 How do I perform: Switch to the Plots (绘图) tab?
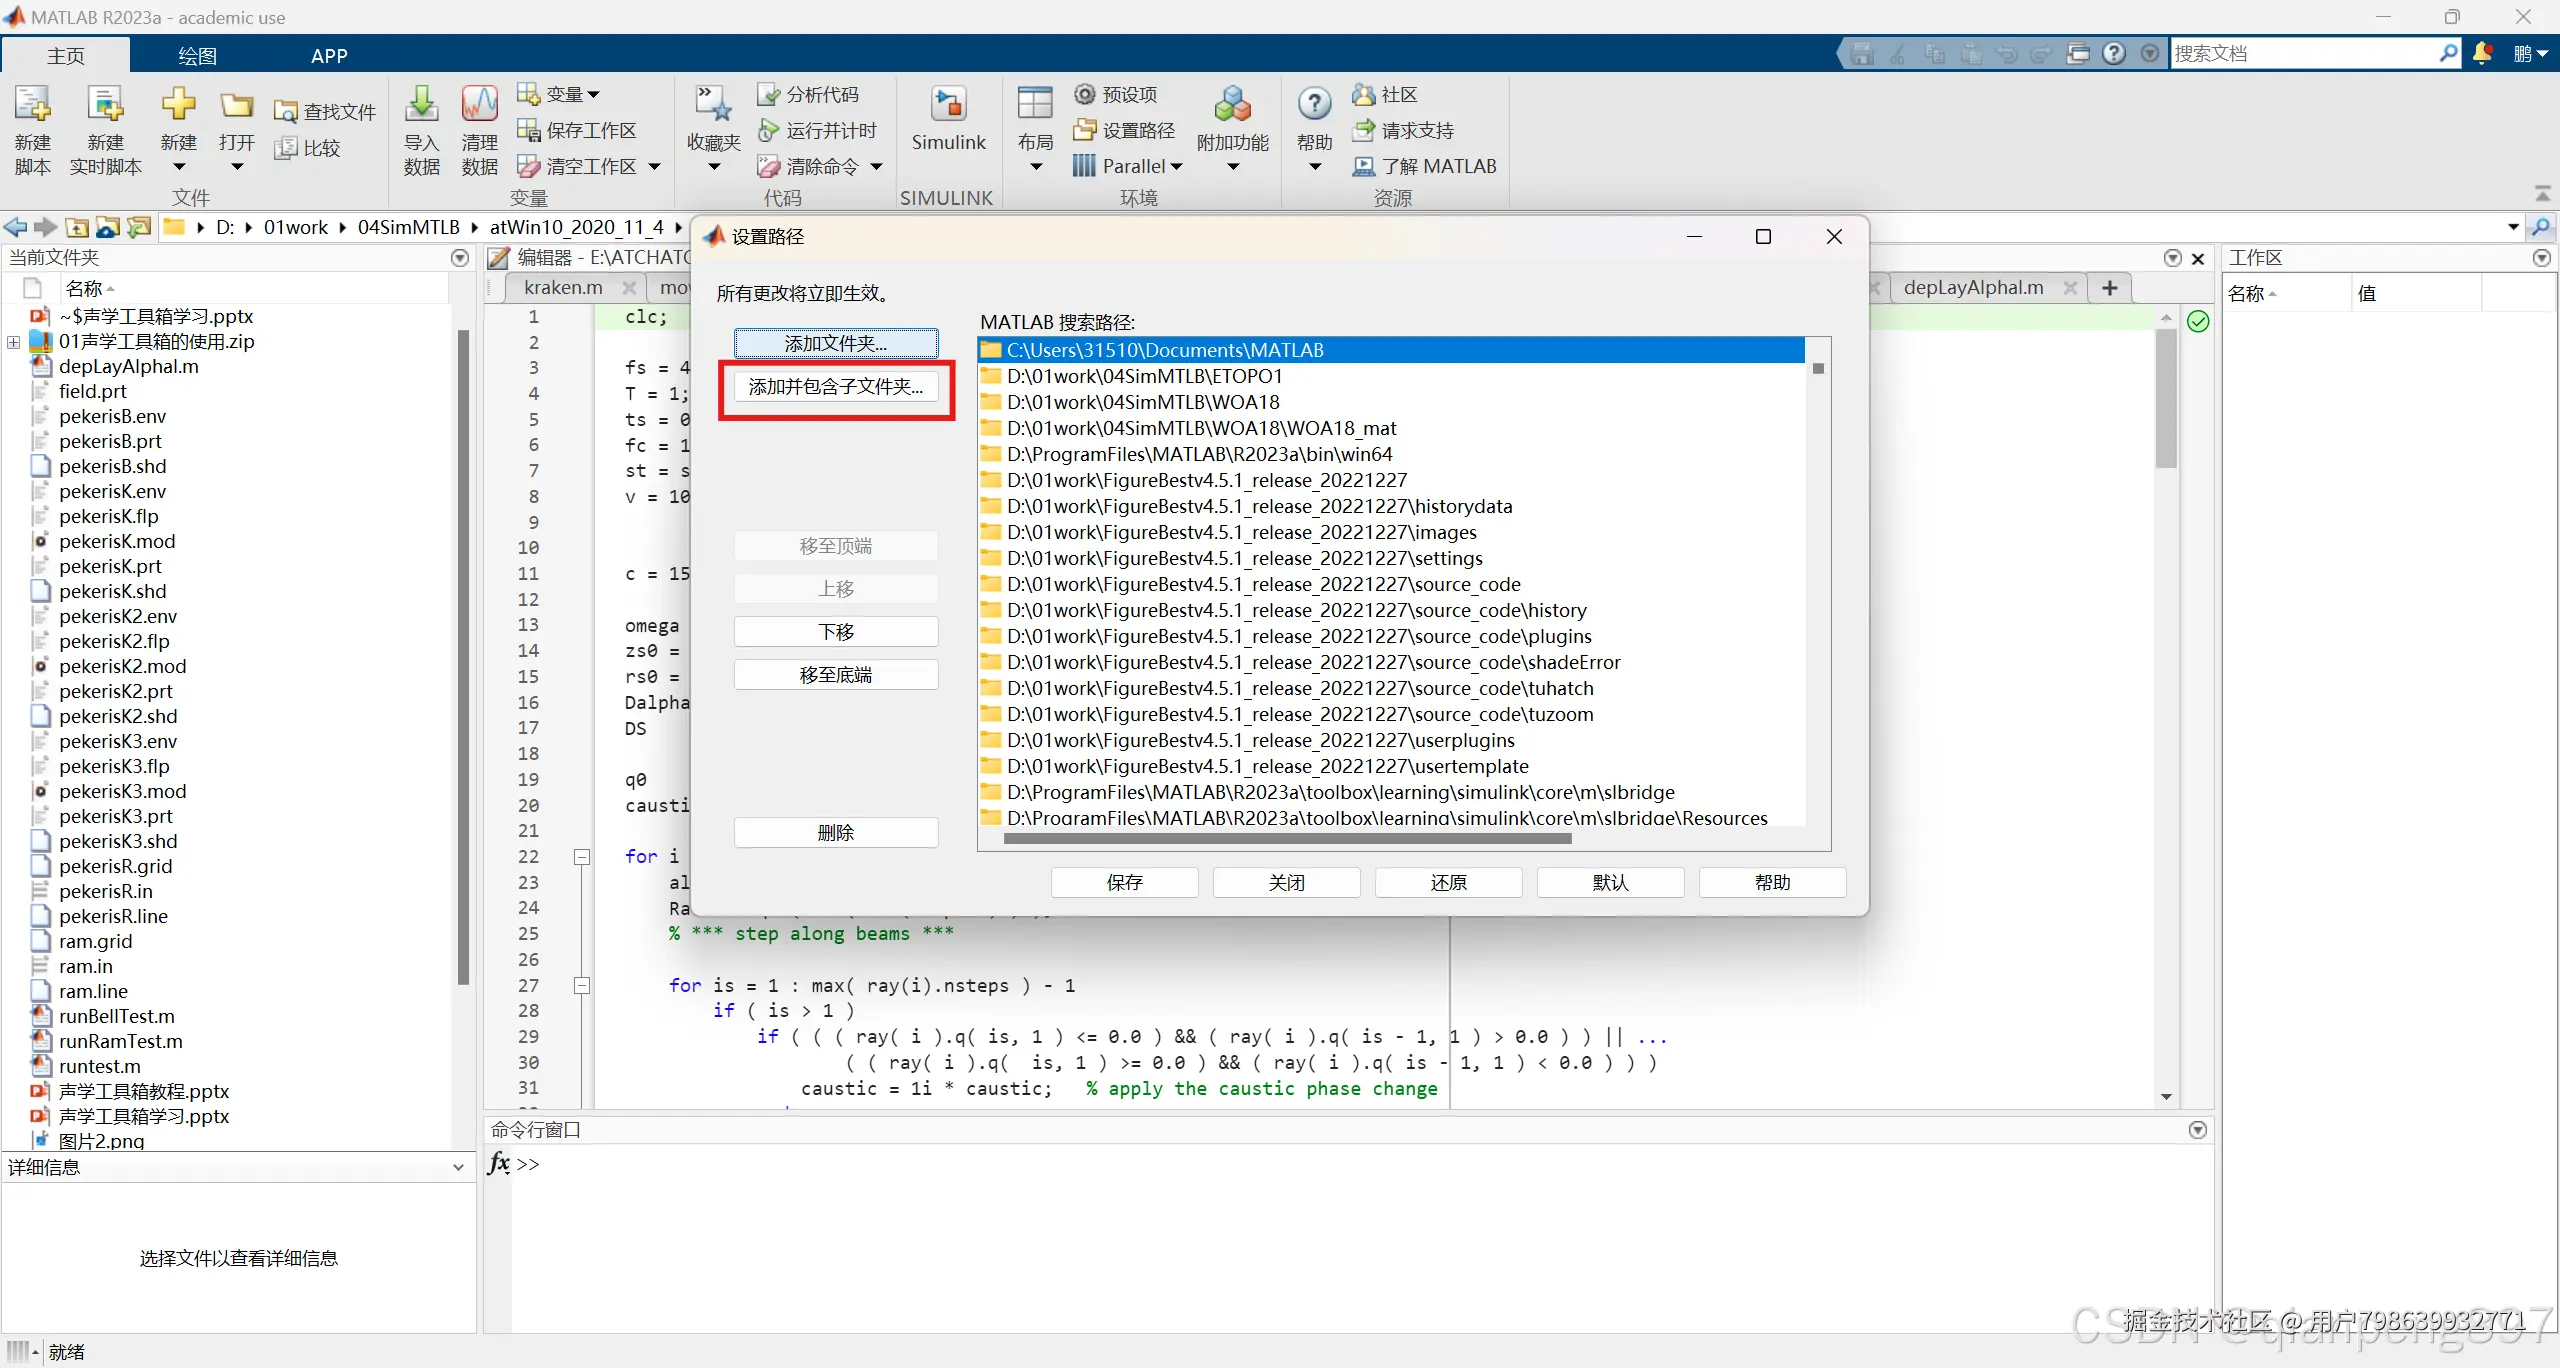pos(197,56)
